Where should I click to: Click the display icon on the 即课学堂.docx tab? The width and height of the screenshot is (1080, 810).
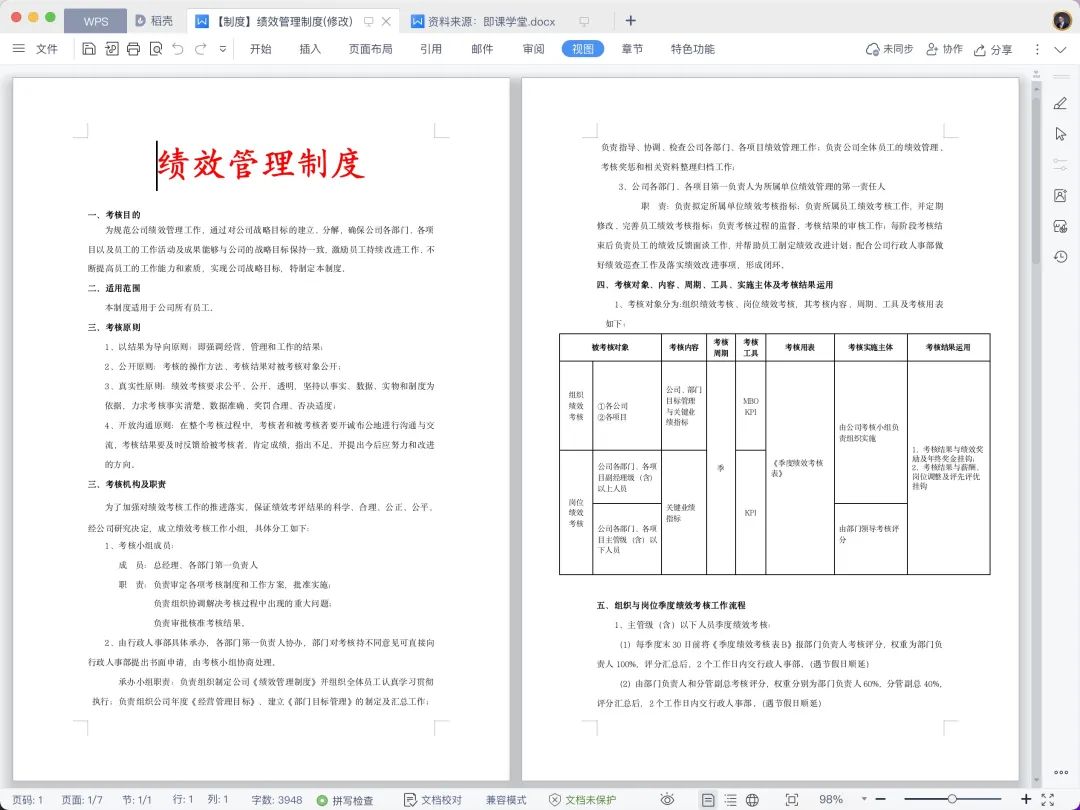(584, 21)
